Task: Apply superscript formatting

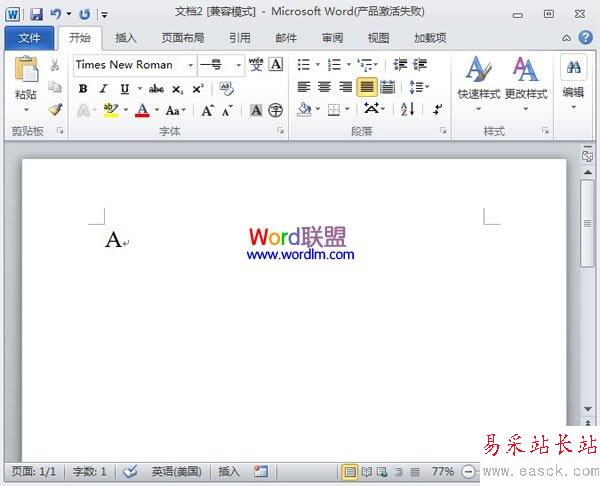Action: coord(198,89)
